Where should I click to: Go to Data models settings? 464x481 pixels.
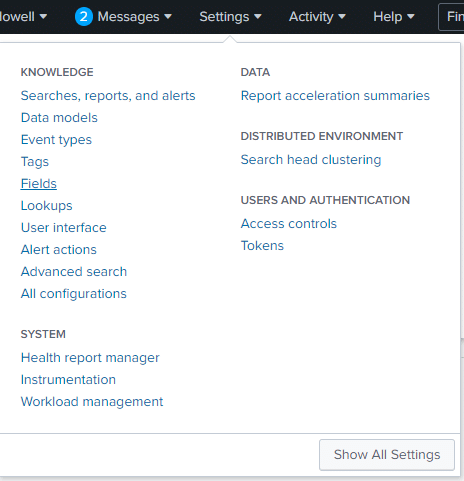[x=59, y=118]
